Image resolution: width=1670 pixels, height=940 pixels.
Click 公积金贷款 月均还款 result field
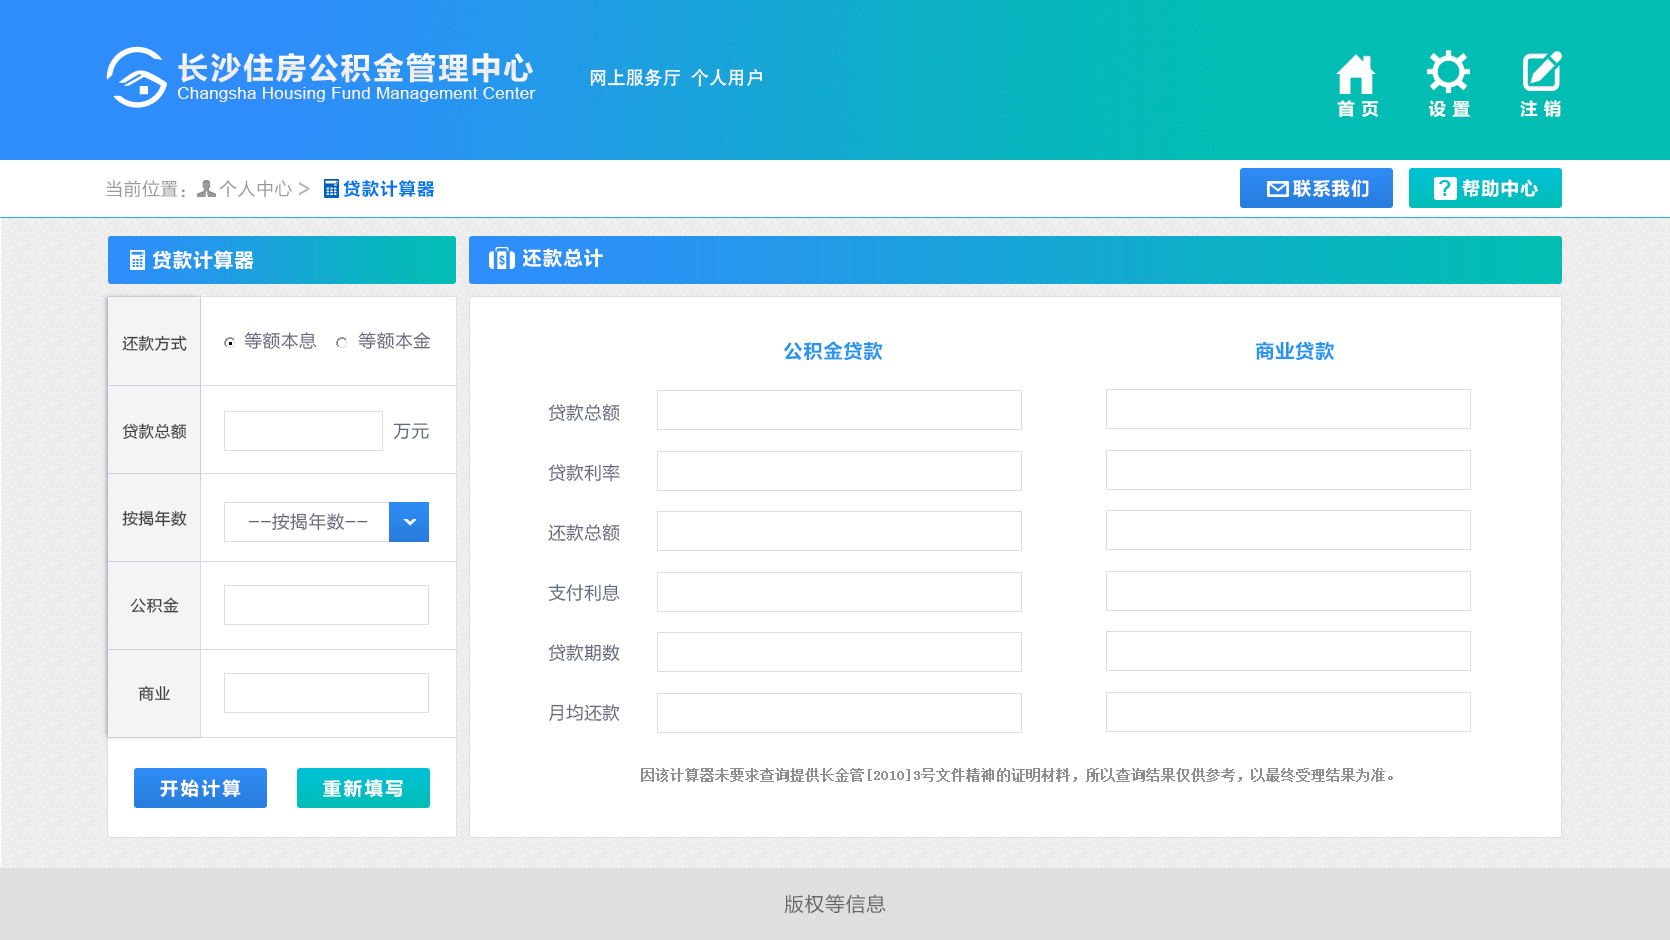coord(839,713)
